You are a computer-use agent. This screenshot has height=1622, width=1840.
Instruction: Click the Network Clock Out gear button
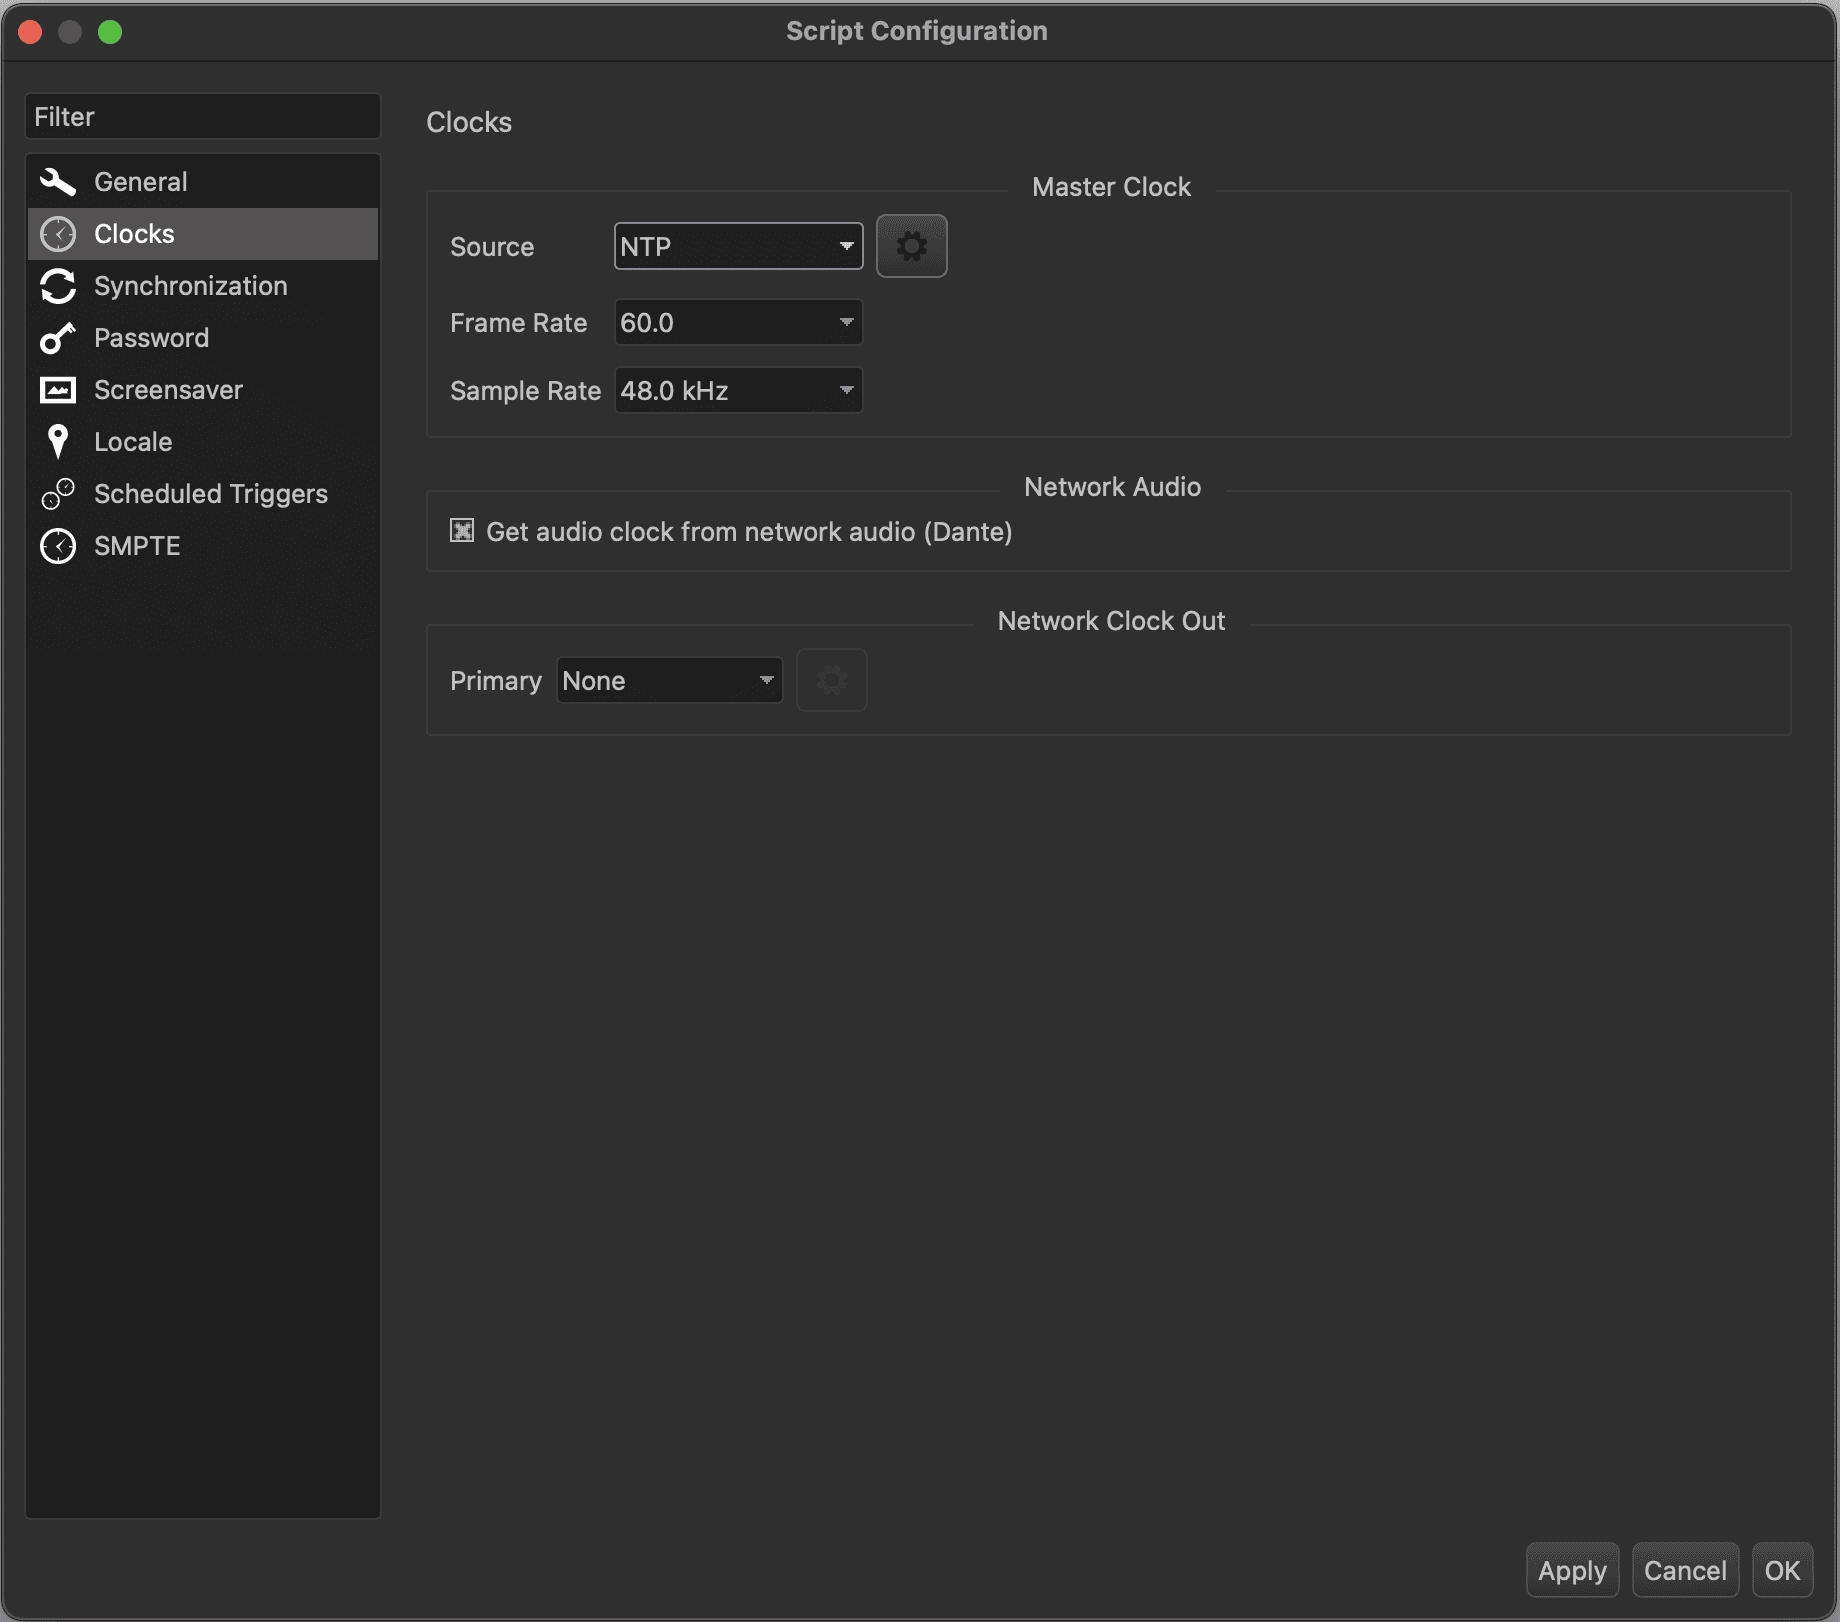831,681
